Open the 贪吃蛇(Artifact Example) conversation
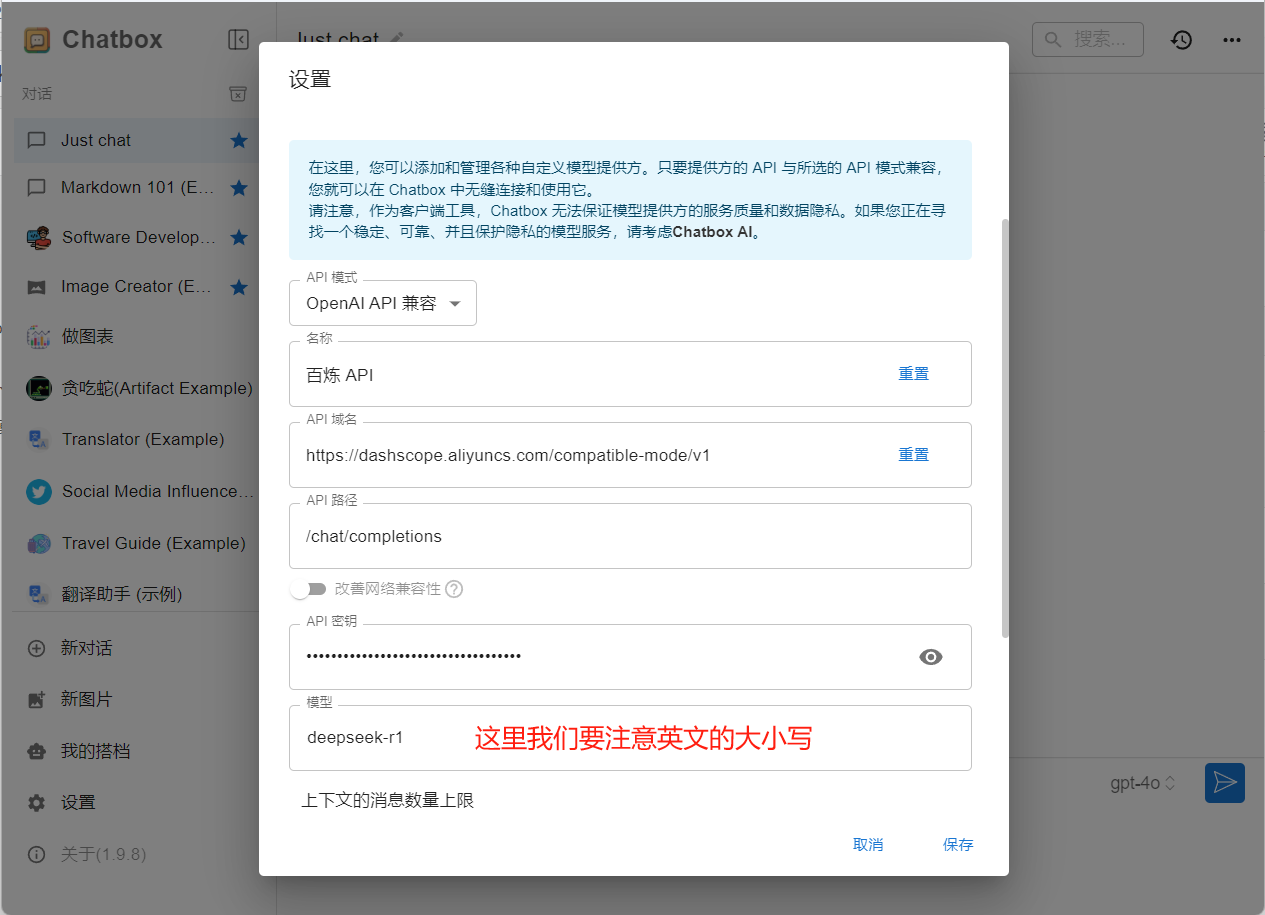The width and height of the screenshot is (1265, 915). point(137,388)
